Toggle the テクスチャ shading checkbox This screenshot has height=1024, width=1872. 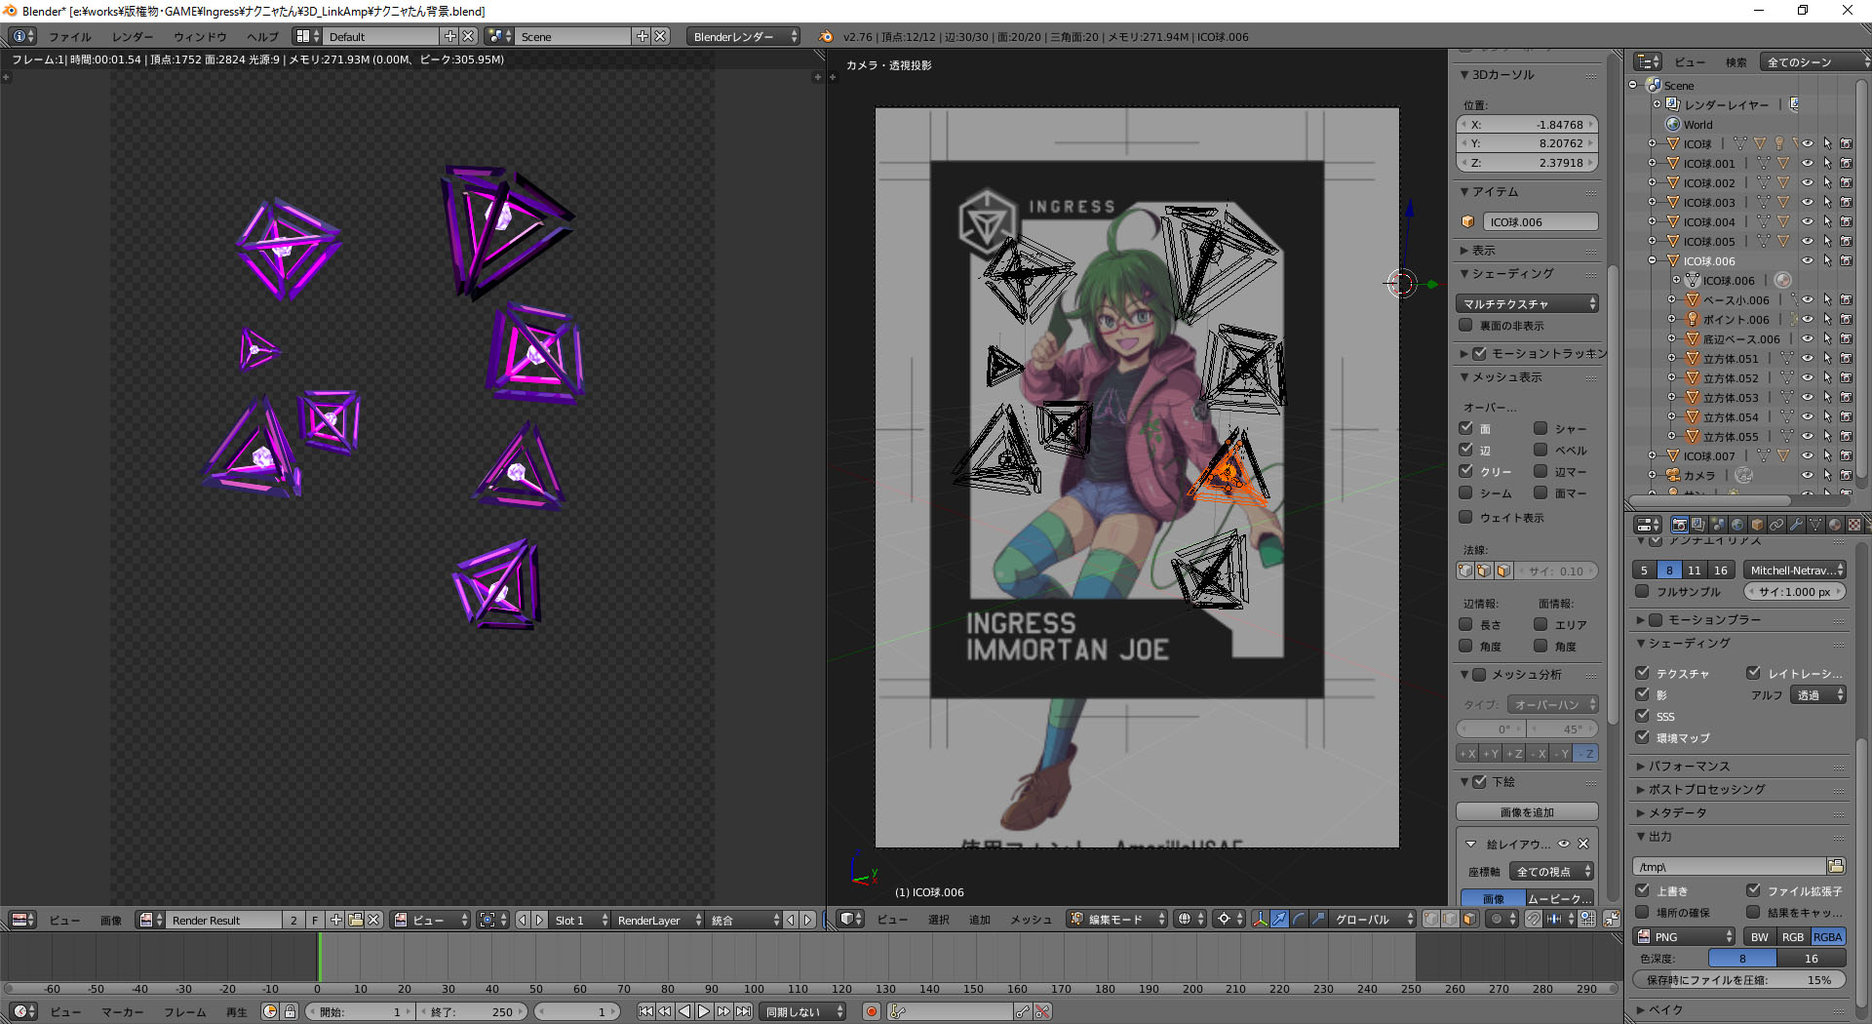click(x=1642, y=673)
